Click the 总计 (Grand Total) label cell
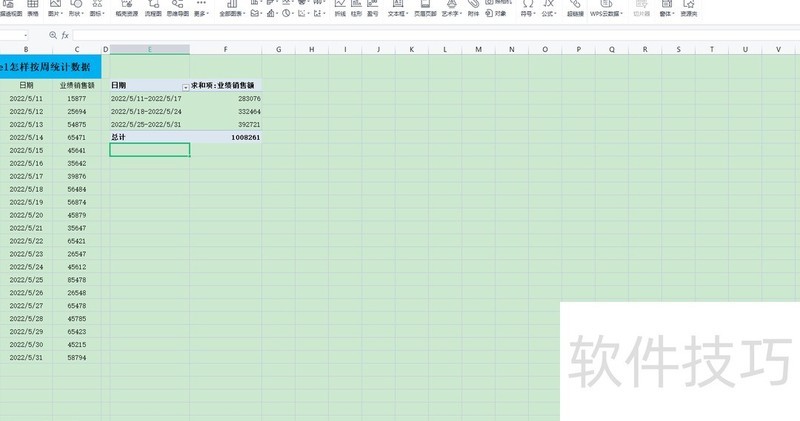800x421 pixels. [149, 137]
